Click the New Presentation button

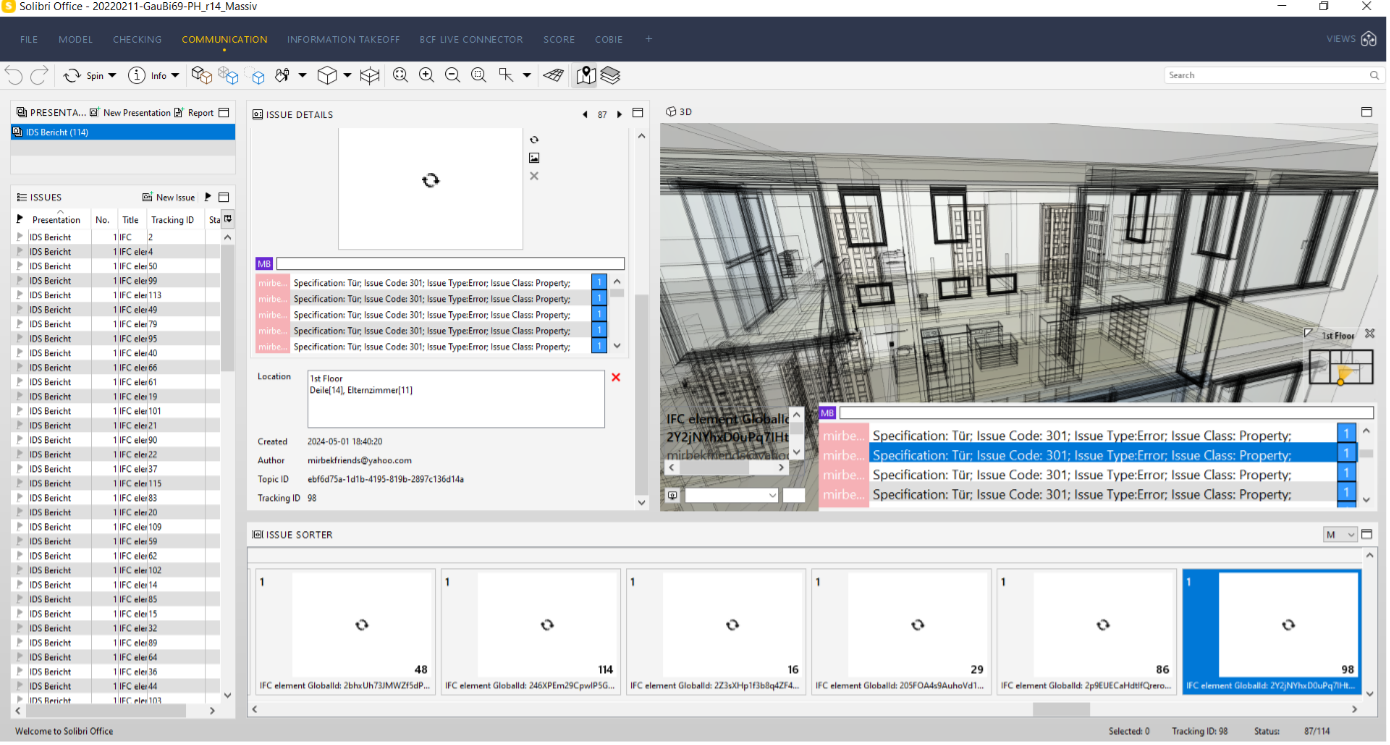tap(130, 113)
